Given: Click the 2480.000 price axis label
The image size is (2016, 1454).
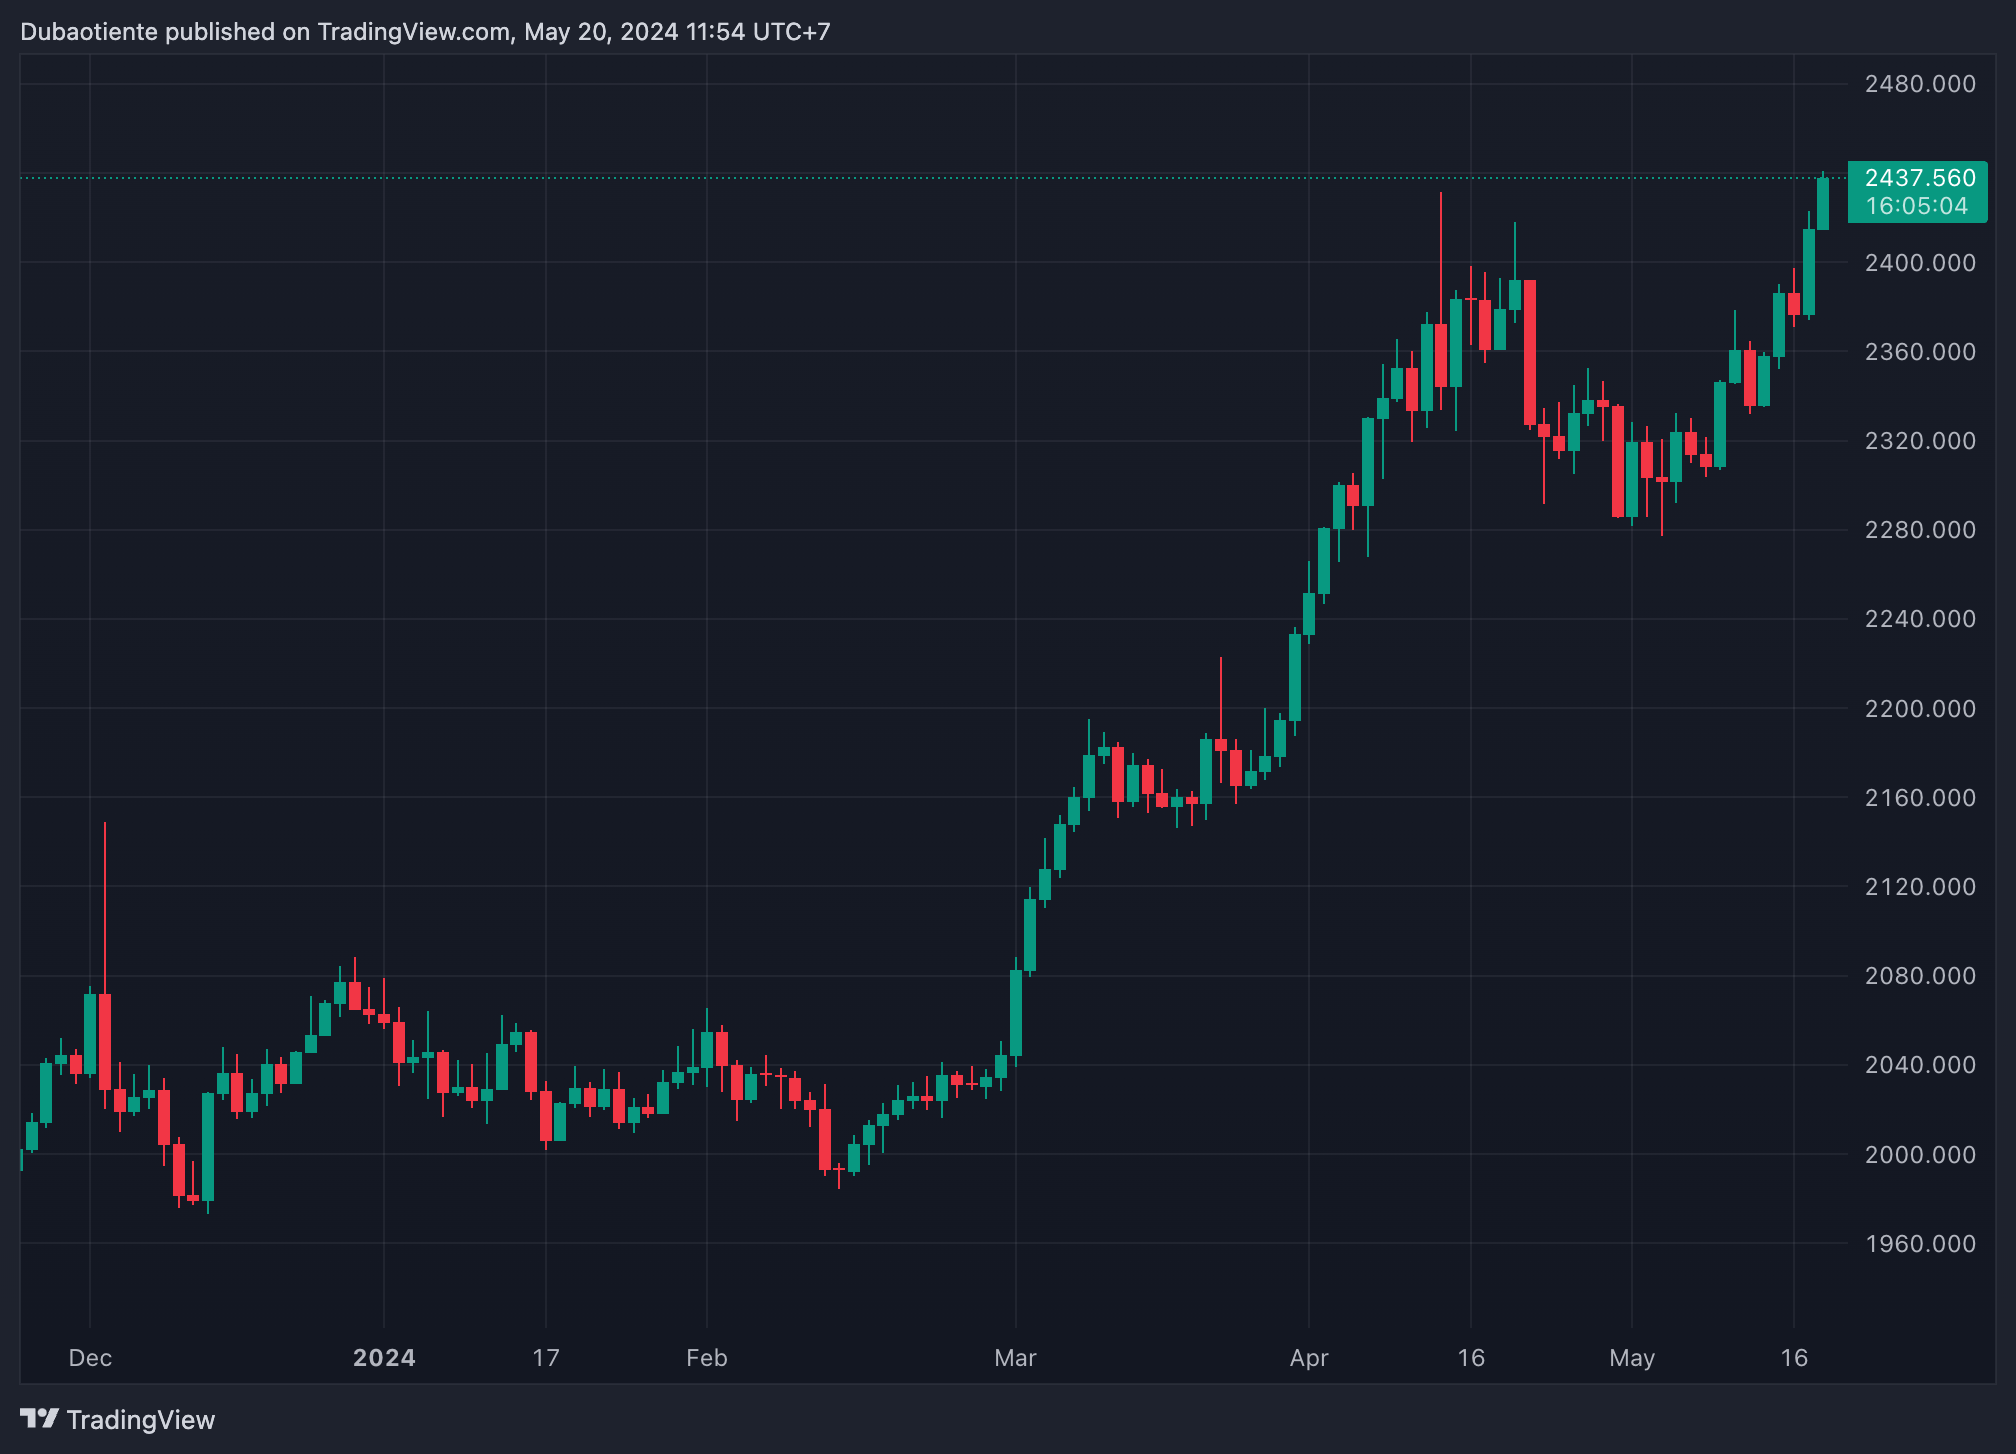Looking at the screenshot, I should pos(1920,84).
